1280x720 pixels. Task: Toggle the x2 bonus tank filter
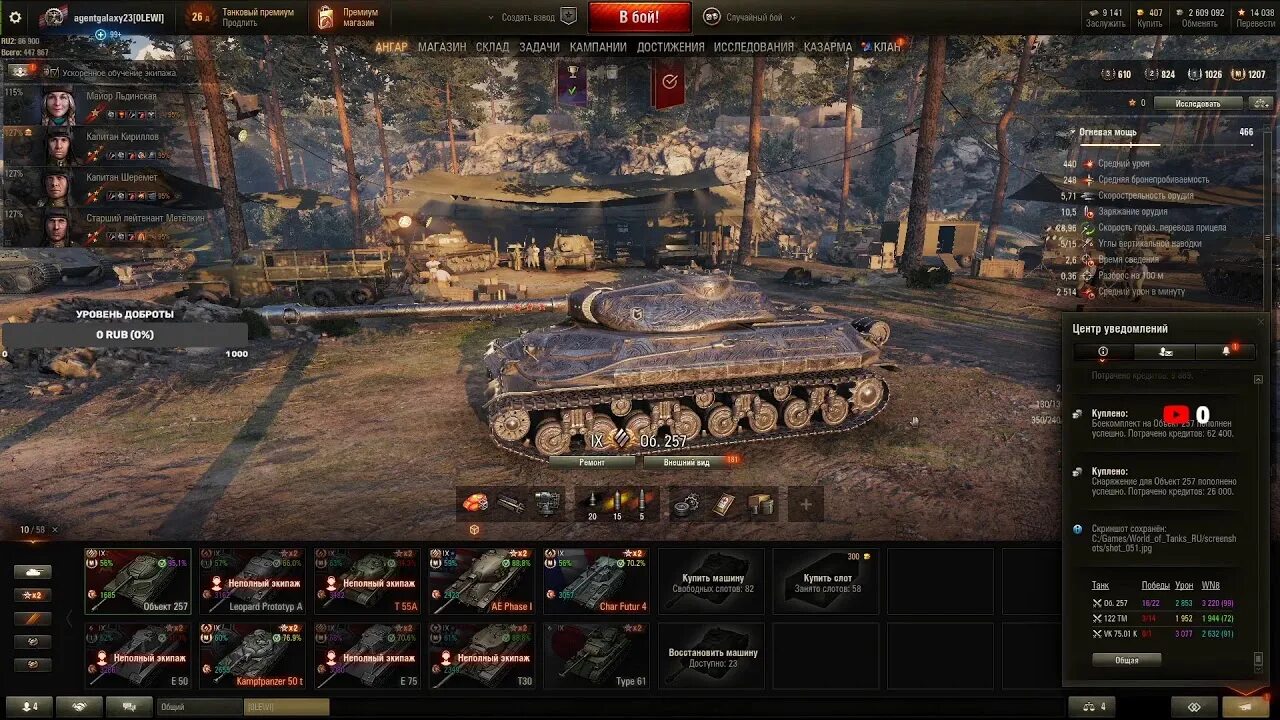(33, 595)
